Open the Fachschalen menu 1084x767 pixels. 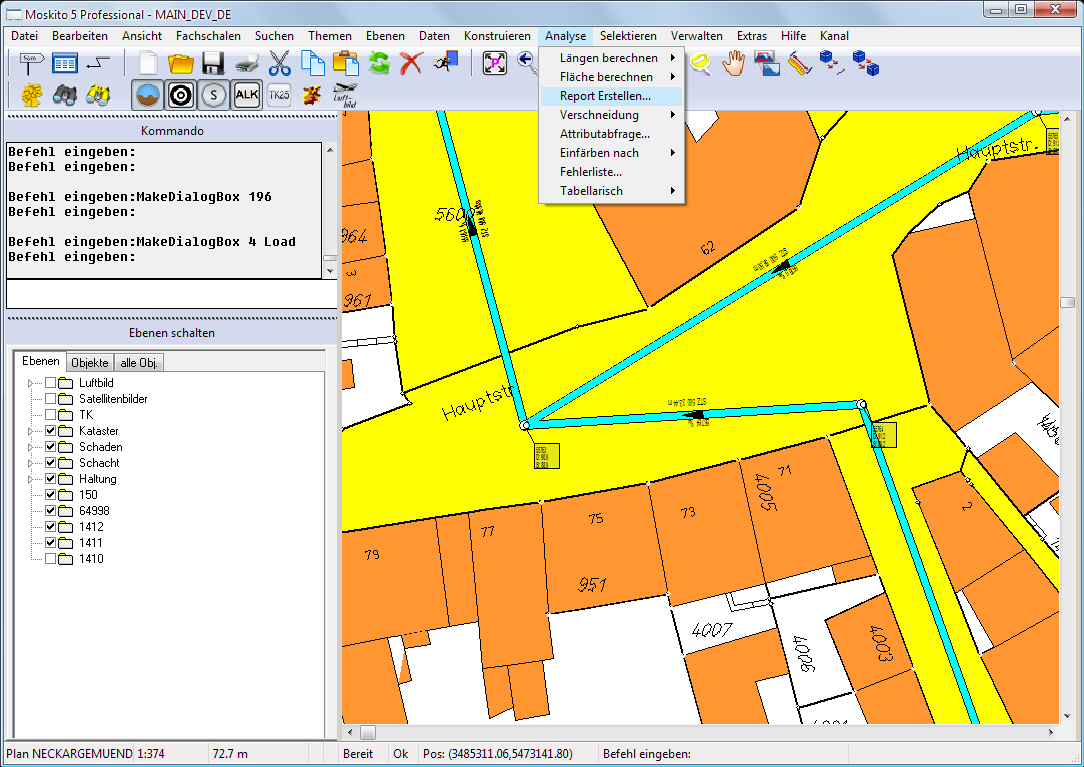pos(208,36)
